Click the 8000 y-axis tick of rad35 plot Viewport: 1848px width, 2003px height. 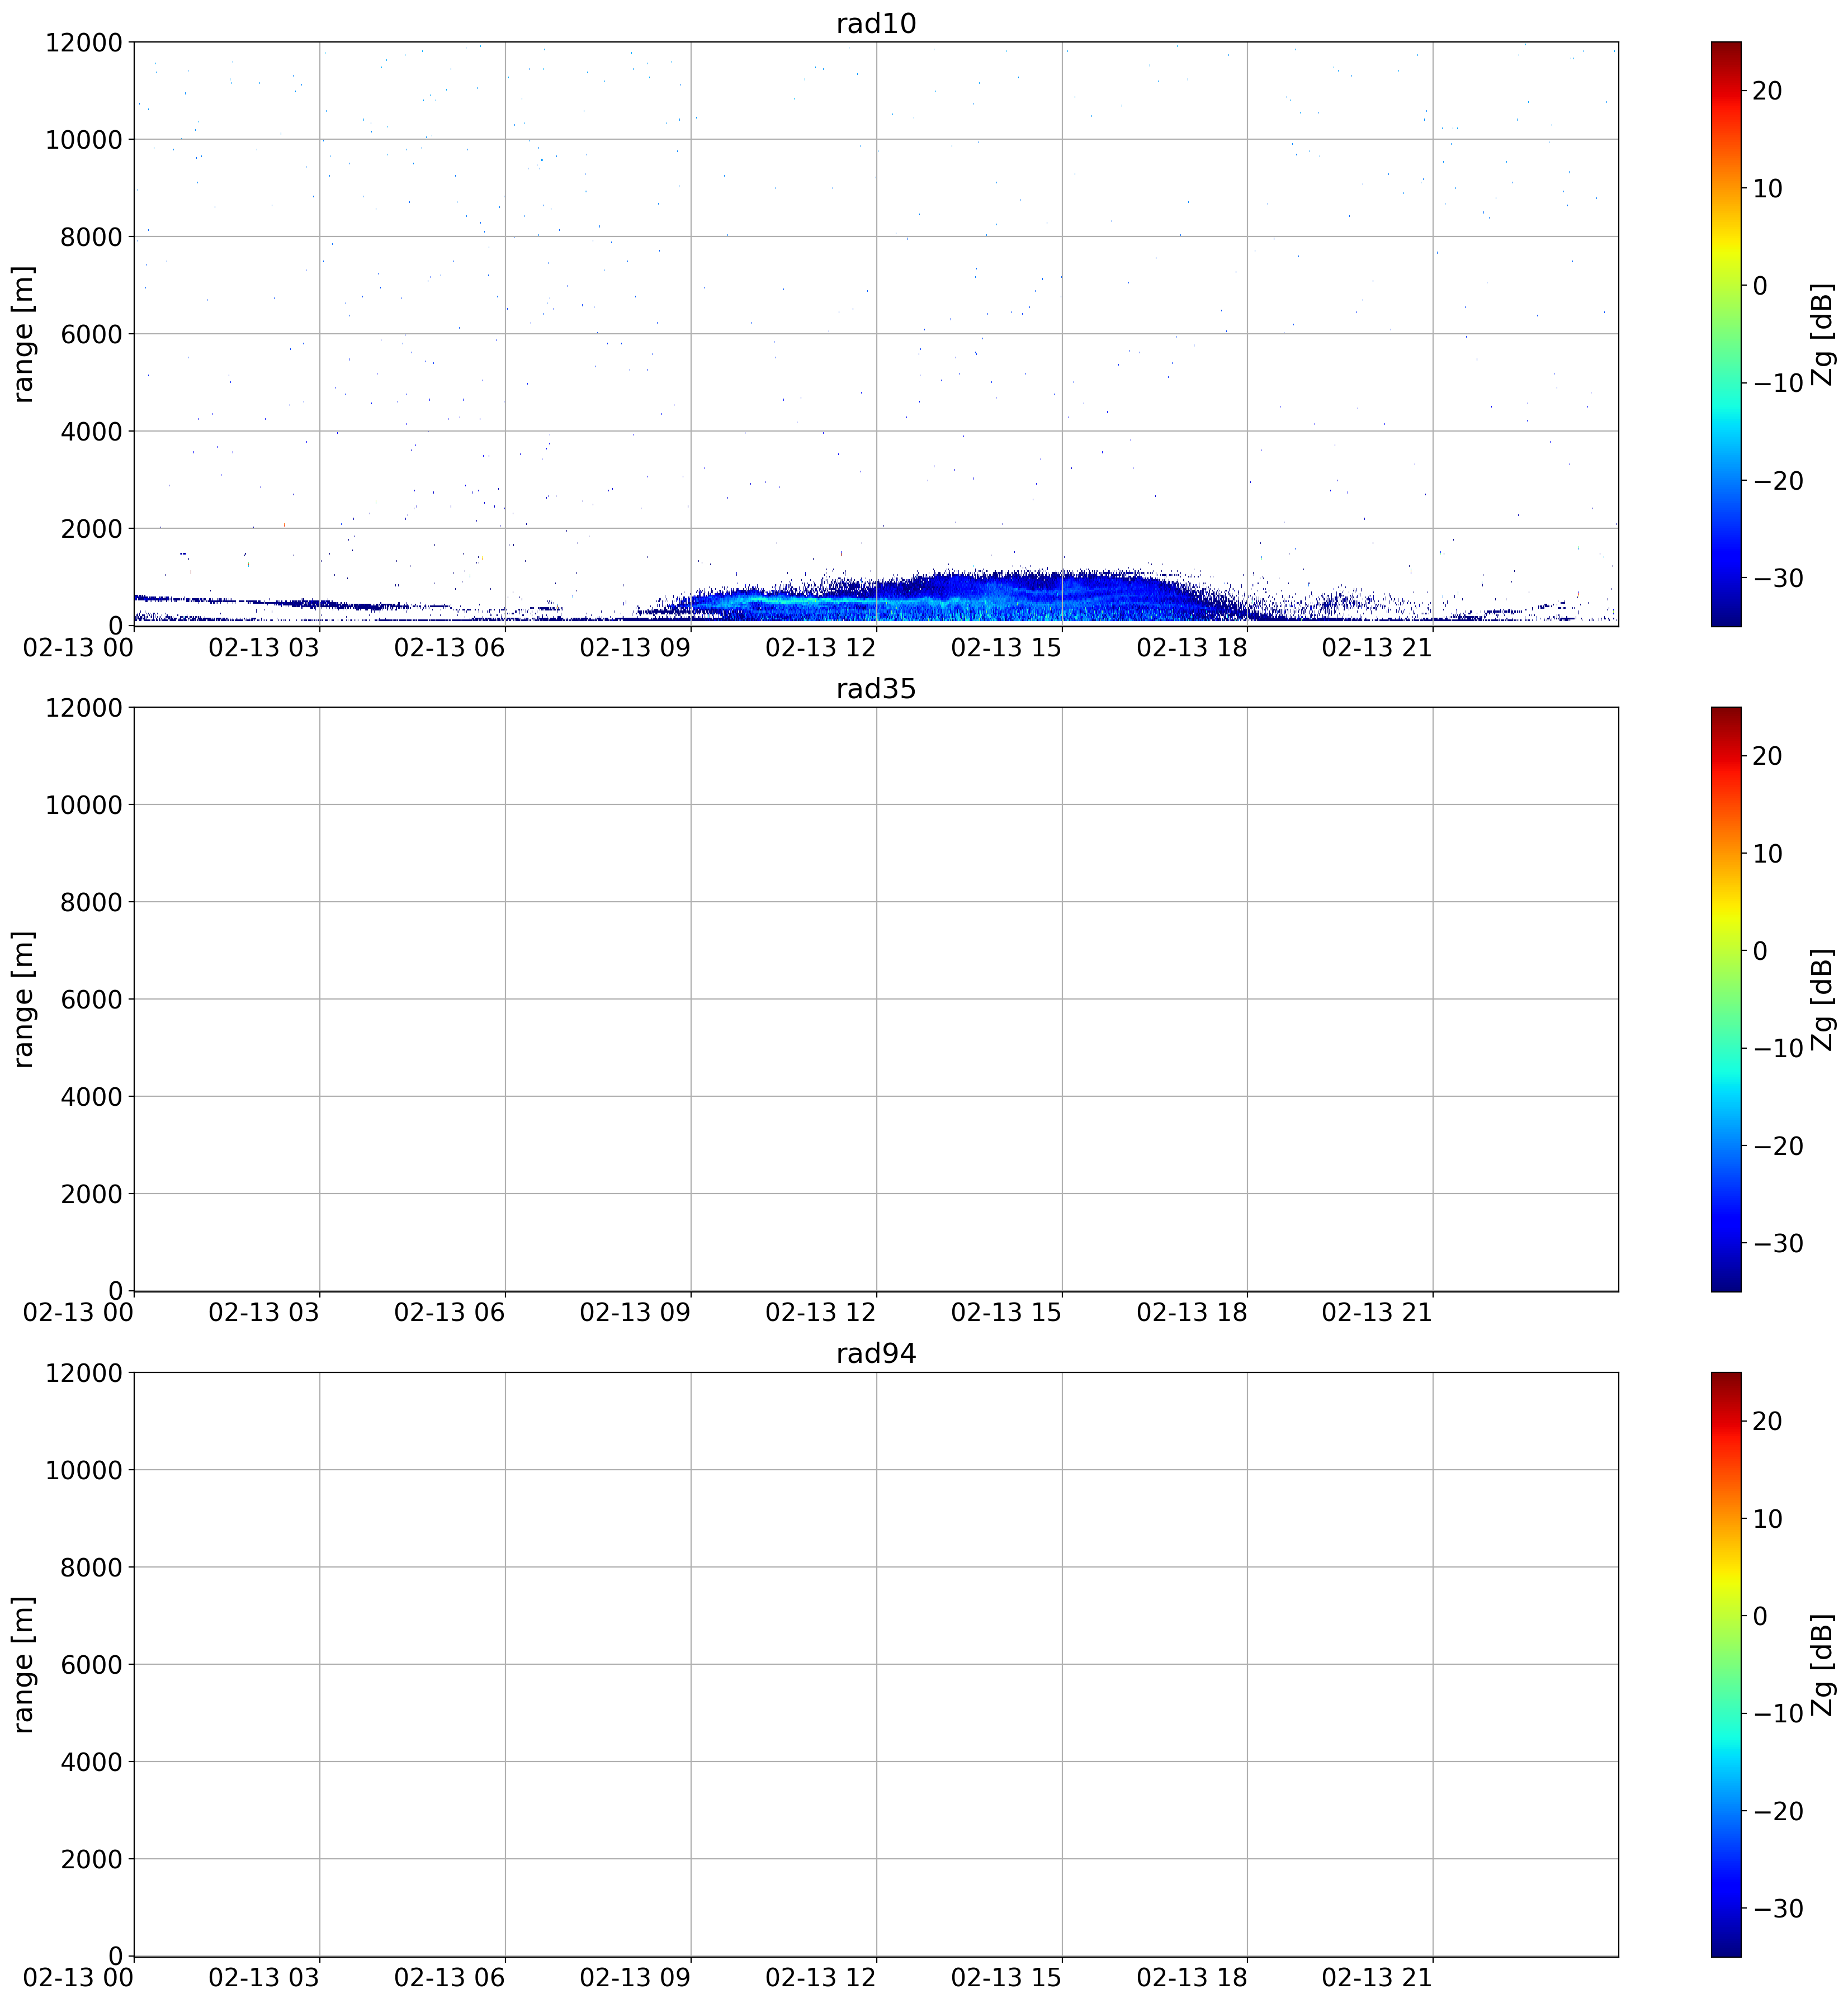point(91,903)
